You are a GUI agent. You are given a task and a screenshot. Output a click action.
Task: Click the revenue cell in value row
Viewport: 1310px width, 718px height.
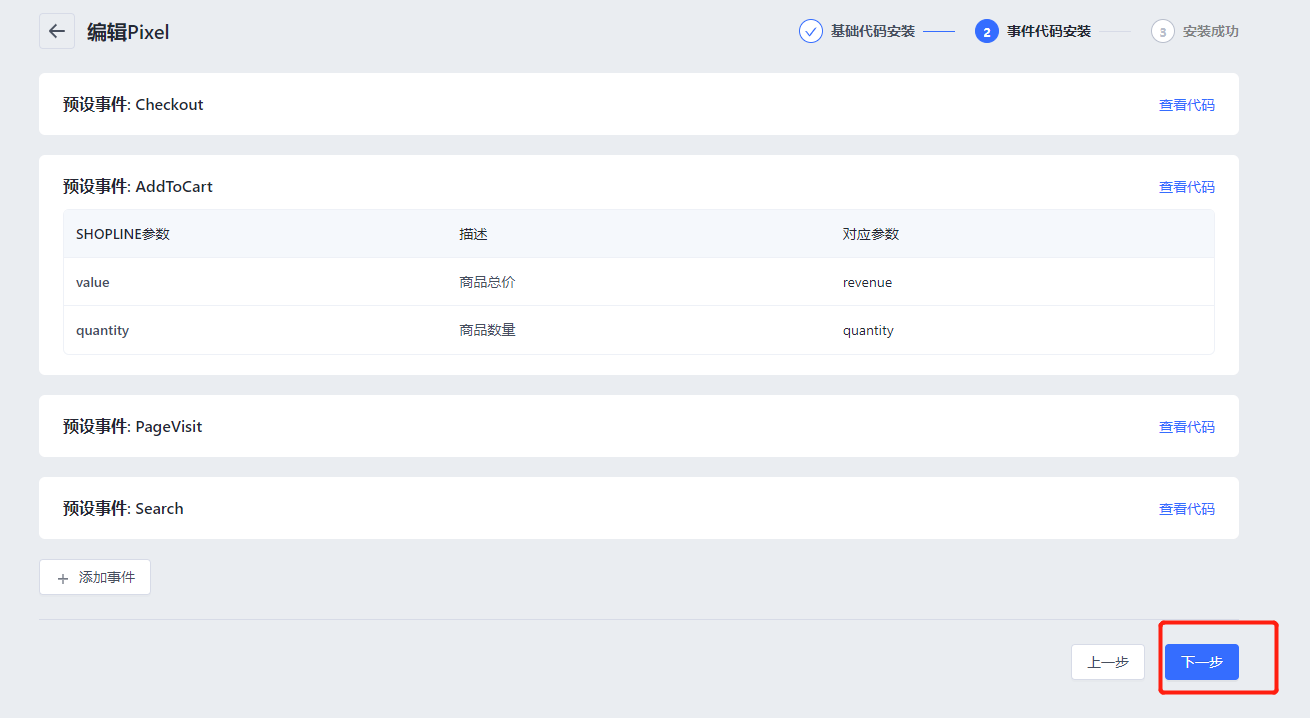(x=867, y=282)
